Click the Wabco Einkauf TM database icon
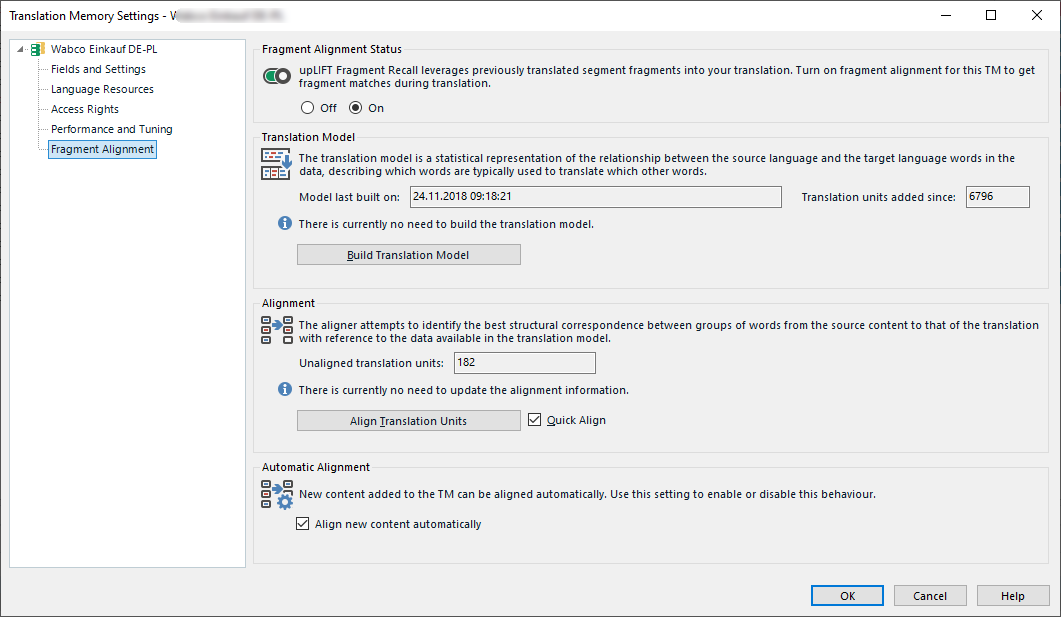The width and height of the screenshot is (1061, 617). click(38, 49)
